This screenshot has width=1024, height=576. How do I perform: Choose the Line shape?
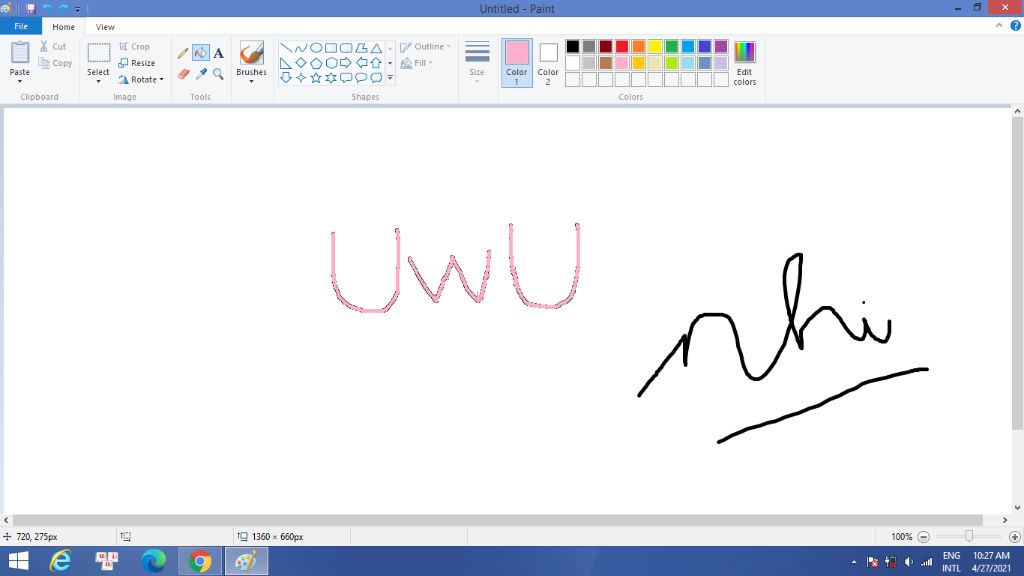(285, 48)
